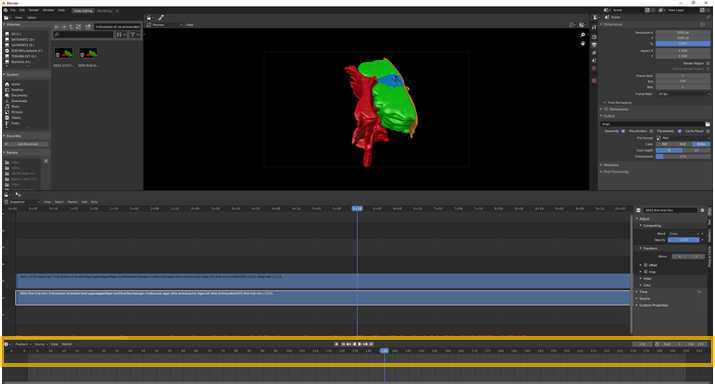
Task: Open the sequencer Strip menu
Action: pos(94,202)
